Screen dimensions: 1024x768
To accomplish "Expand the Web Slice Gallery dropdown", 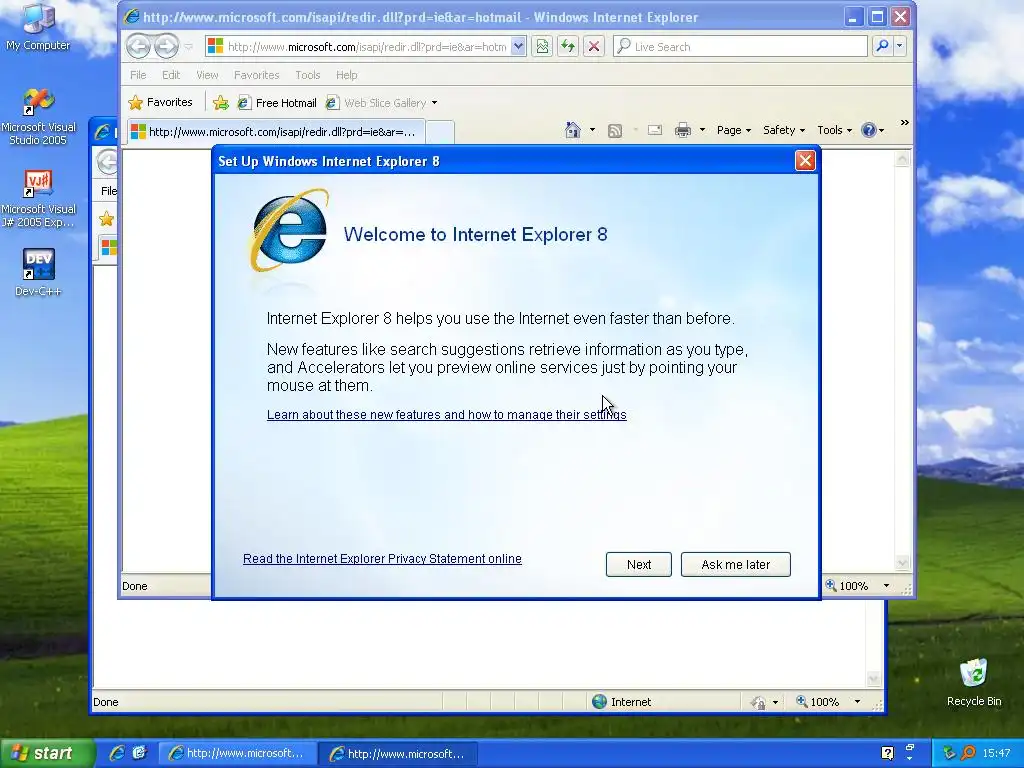I will click(x=434, y=103).
